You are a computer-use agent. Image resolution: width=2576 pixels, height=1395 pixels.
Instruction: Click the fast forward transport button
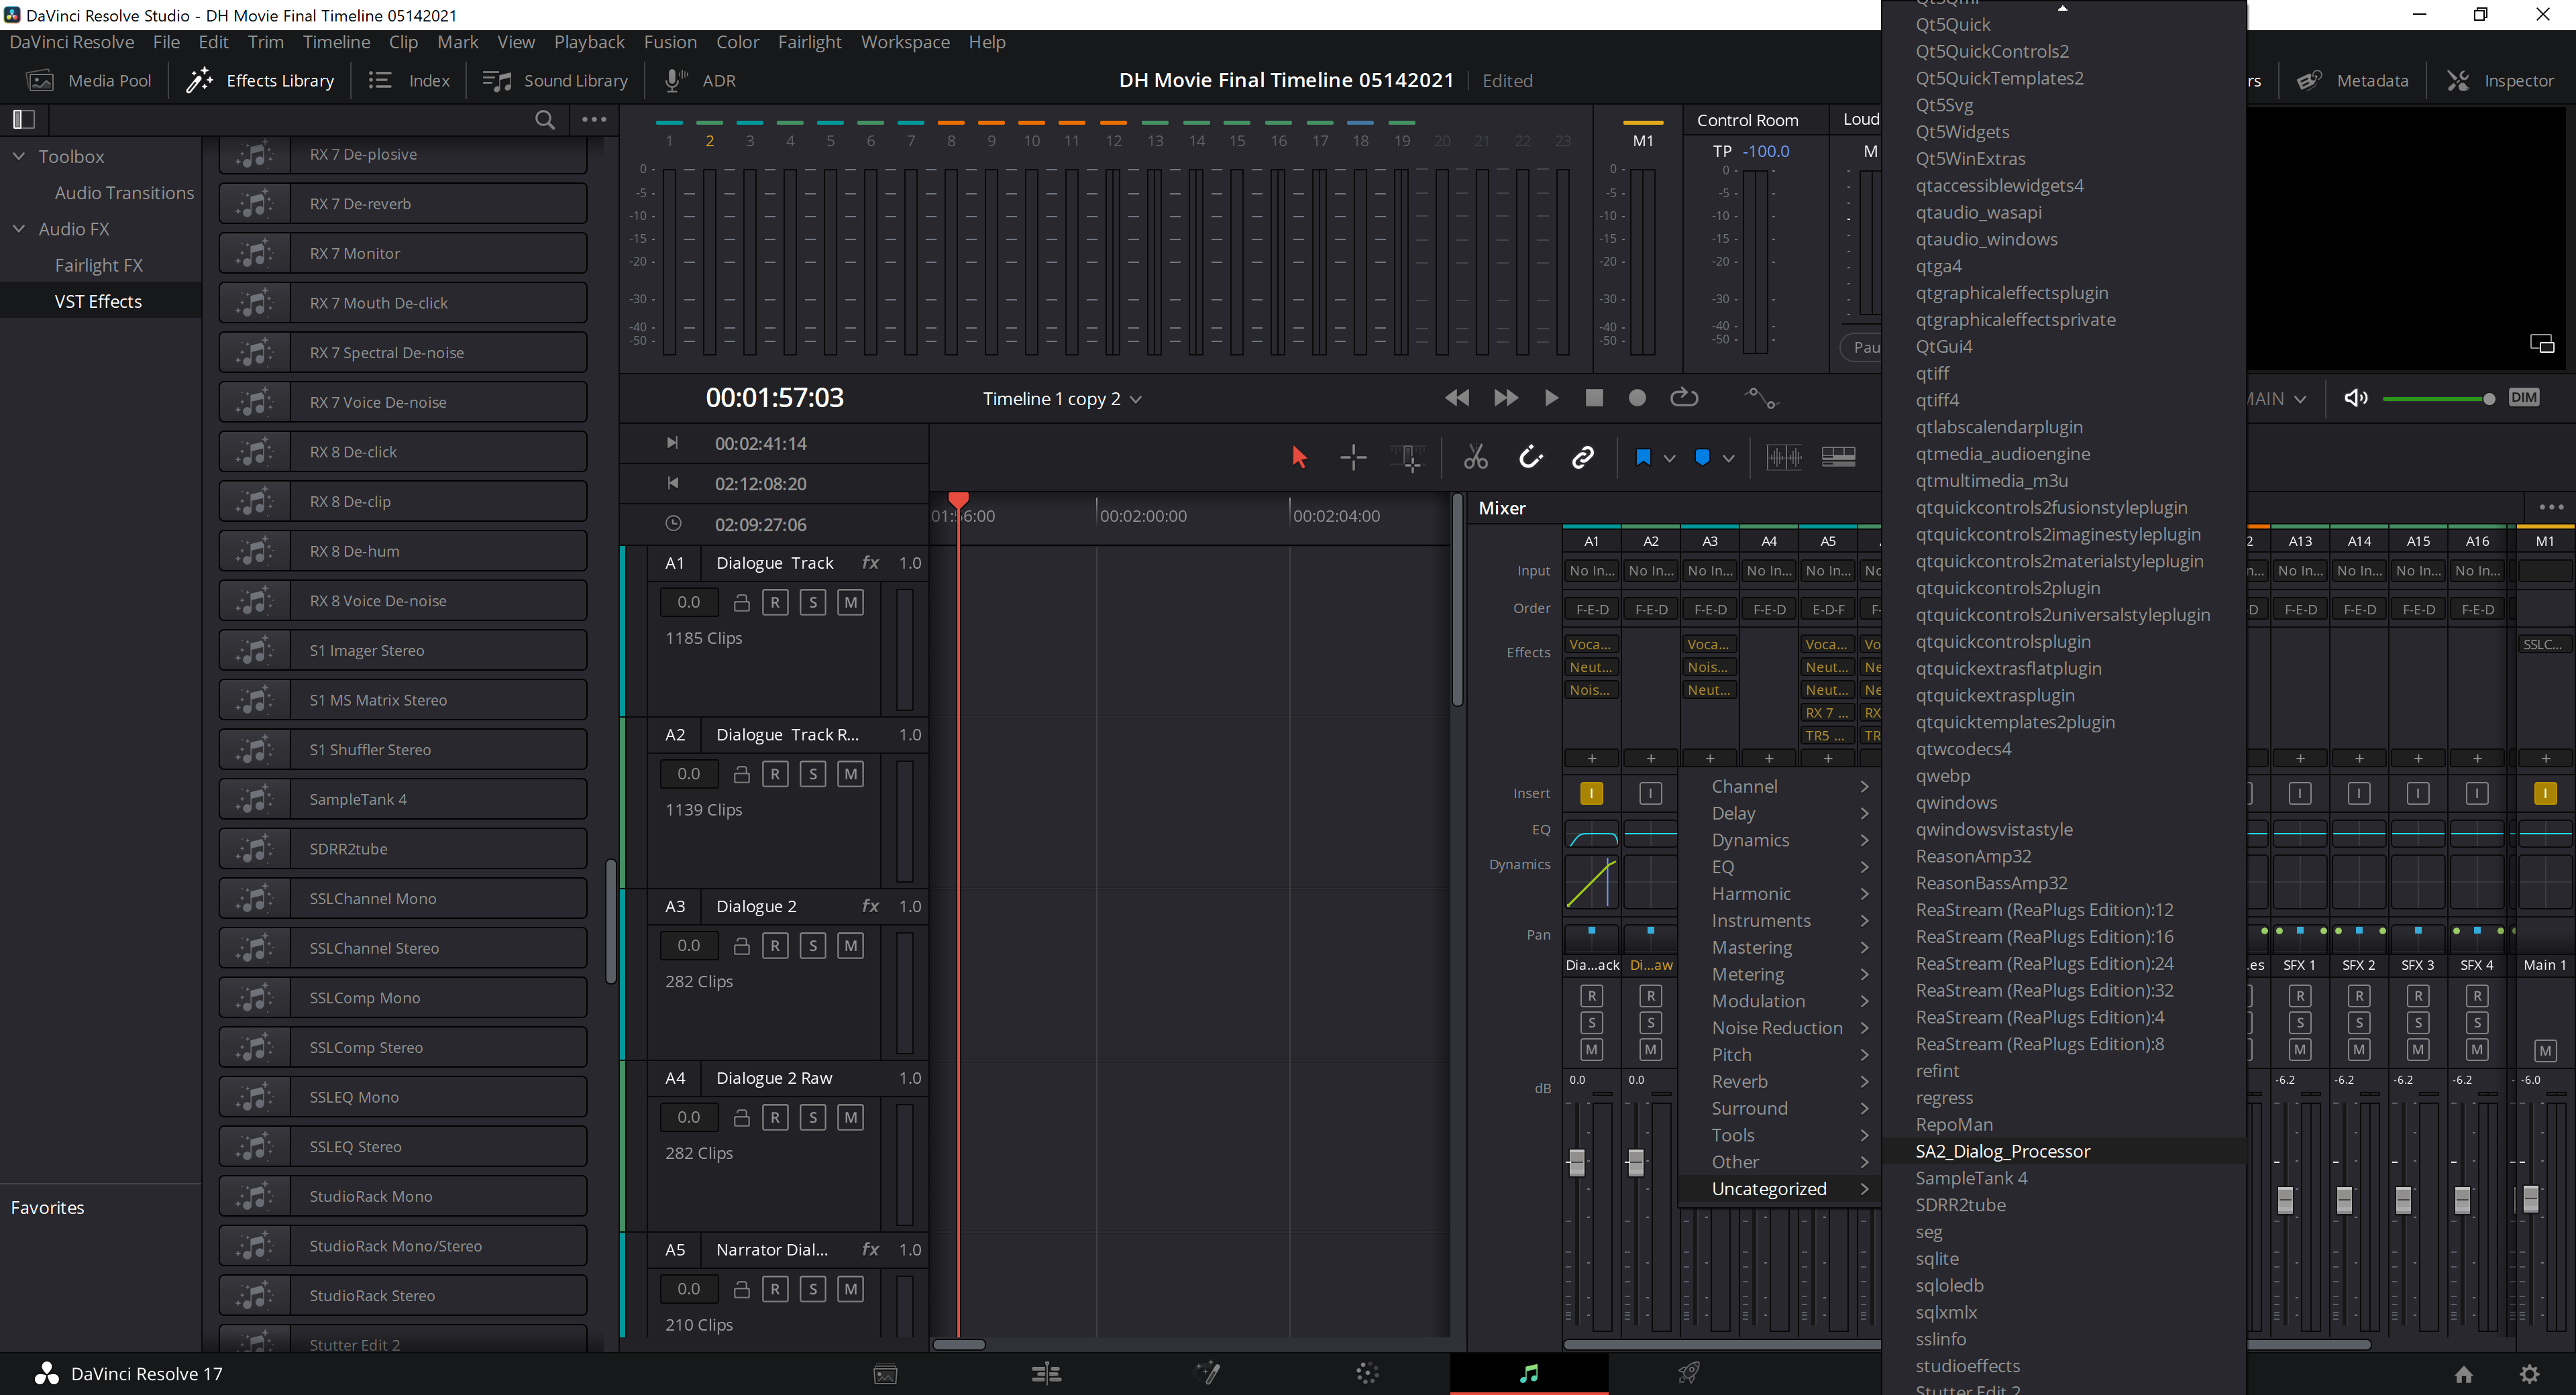click(x=1505, y=398)
